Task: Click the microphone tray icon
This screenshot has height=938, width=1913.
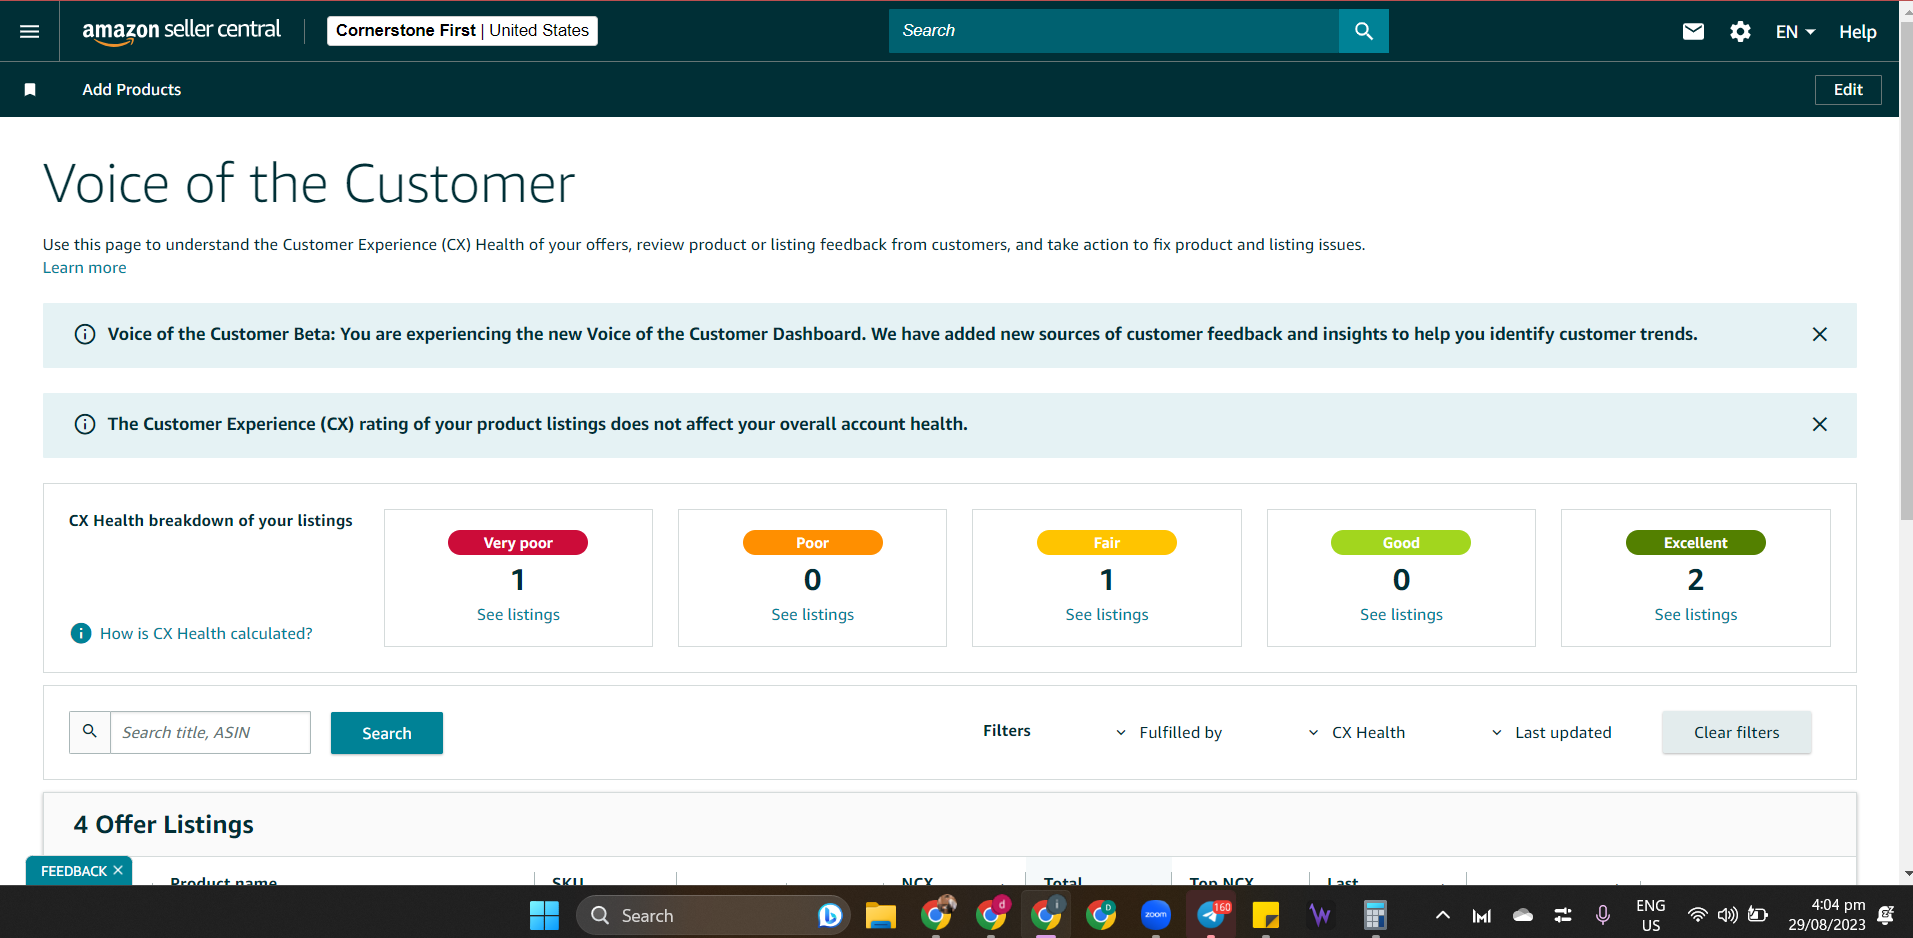Action: pos(1603,915)
